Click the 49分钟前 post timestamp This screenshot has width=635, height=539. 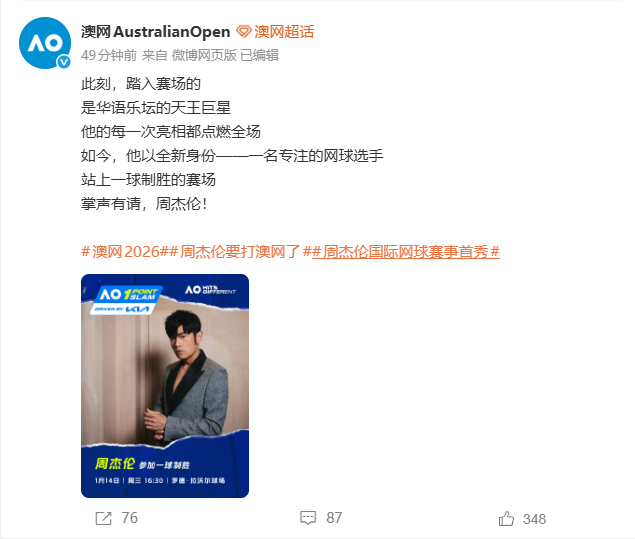coord(109,55)
